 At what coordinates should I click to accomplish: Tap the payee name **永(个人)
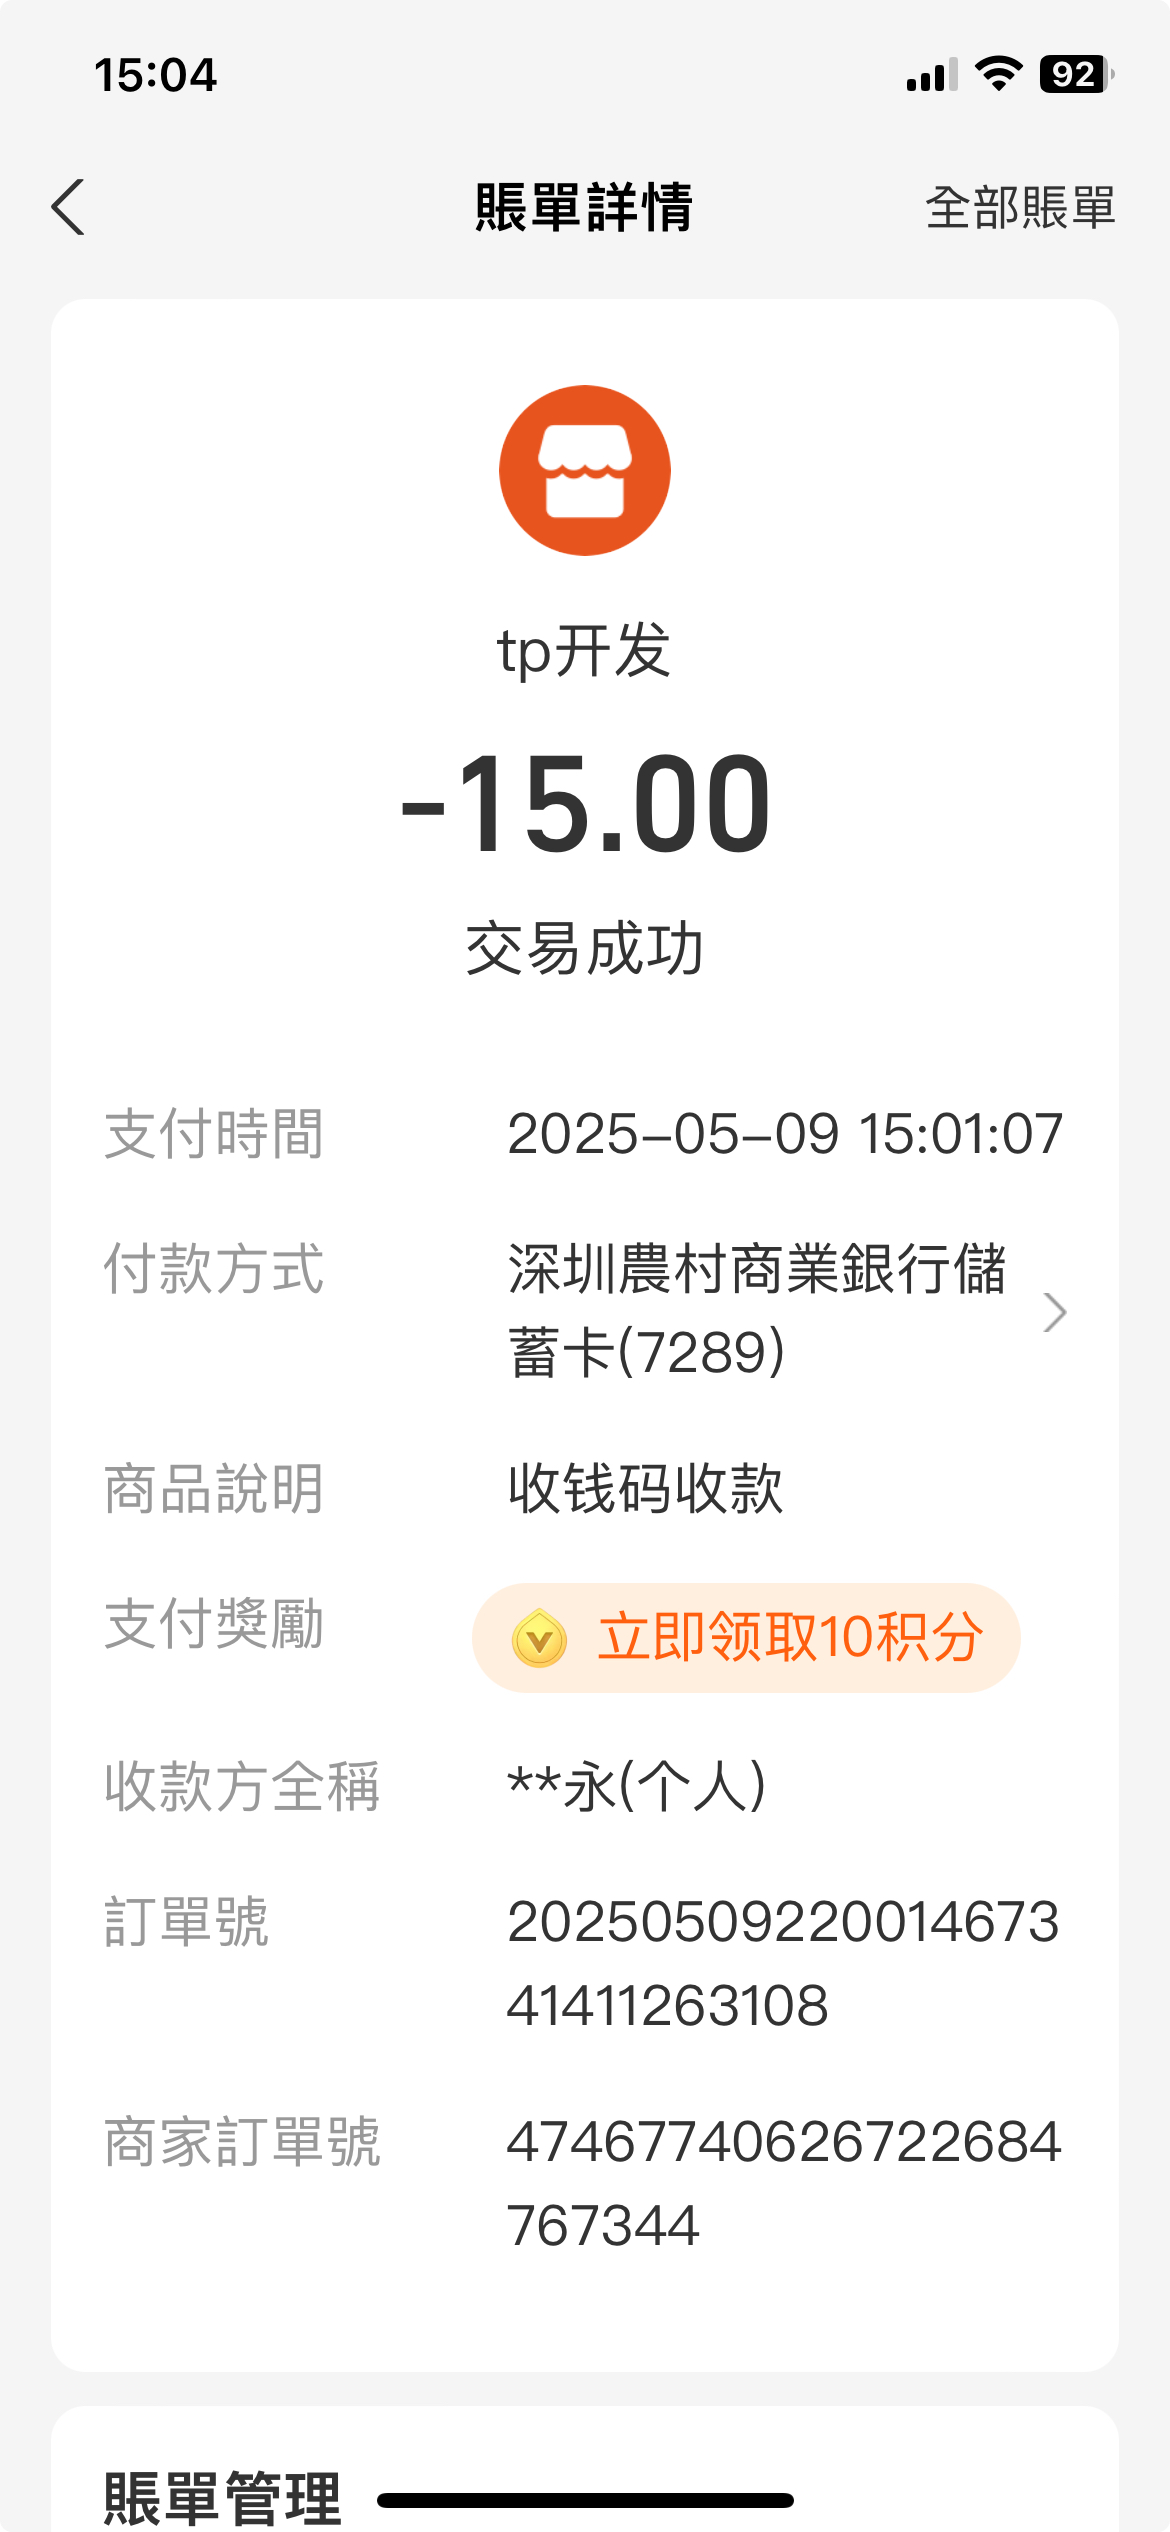637,1786
